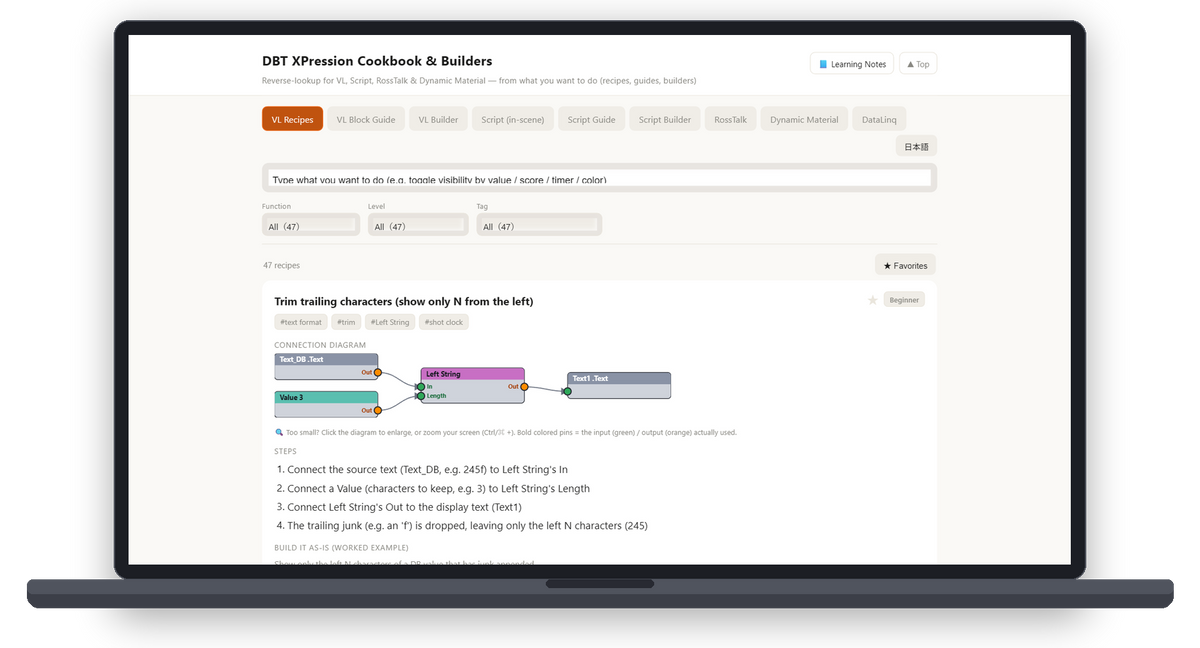Screen dimensions: 1200x648
Task: Click the Value 3 node in diagram
Action: (326, 404)
